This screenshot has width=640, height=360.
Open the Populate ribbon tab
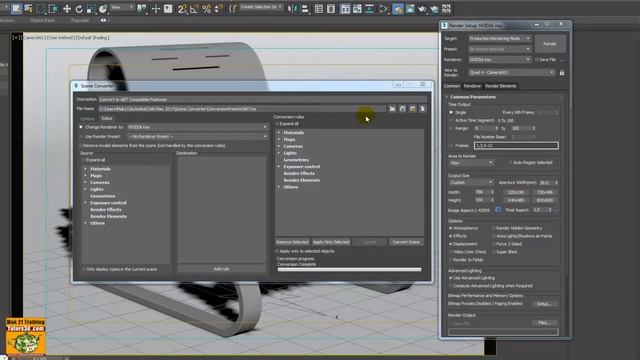(80, 20)
